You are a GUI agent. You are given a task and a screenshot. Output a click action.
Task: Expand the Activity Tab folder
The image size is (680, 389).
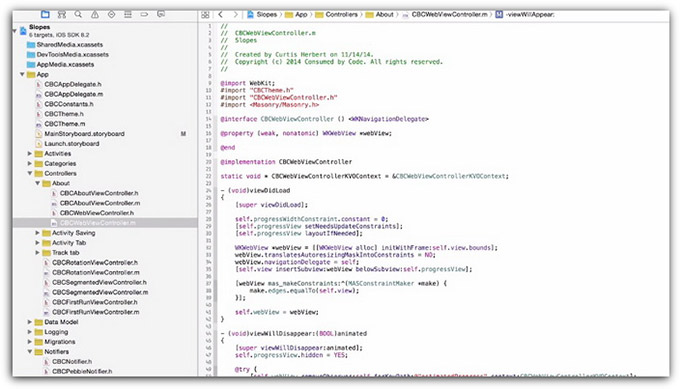coord(37,243)
